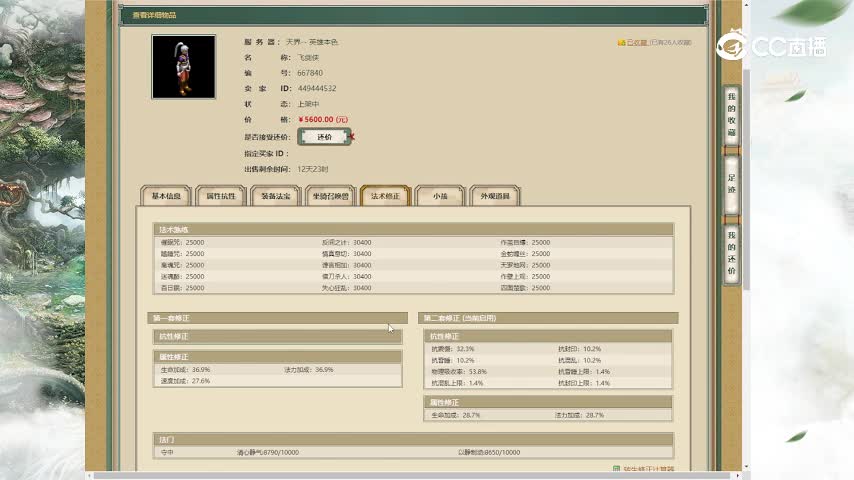
Task: Click the 转生修正计算器 link icon
Action: click(x=616, y=469)
